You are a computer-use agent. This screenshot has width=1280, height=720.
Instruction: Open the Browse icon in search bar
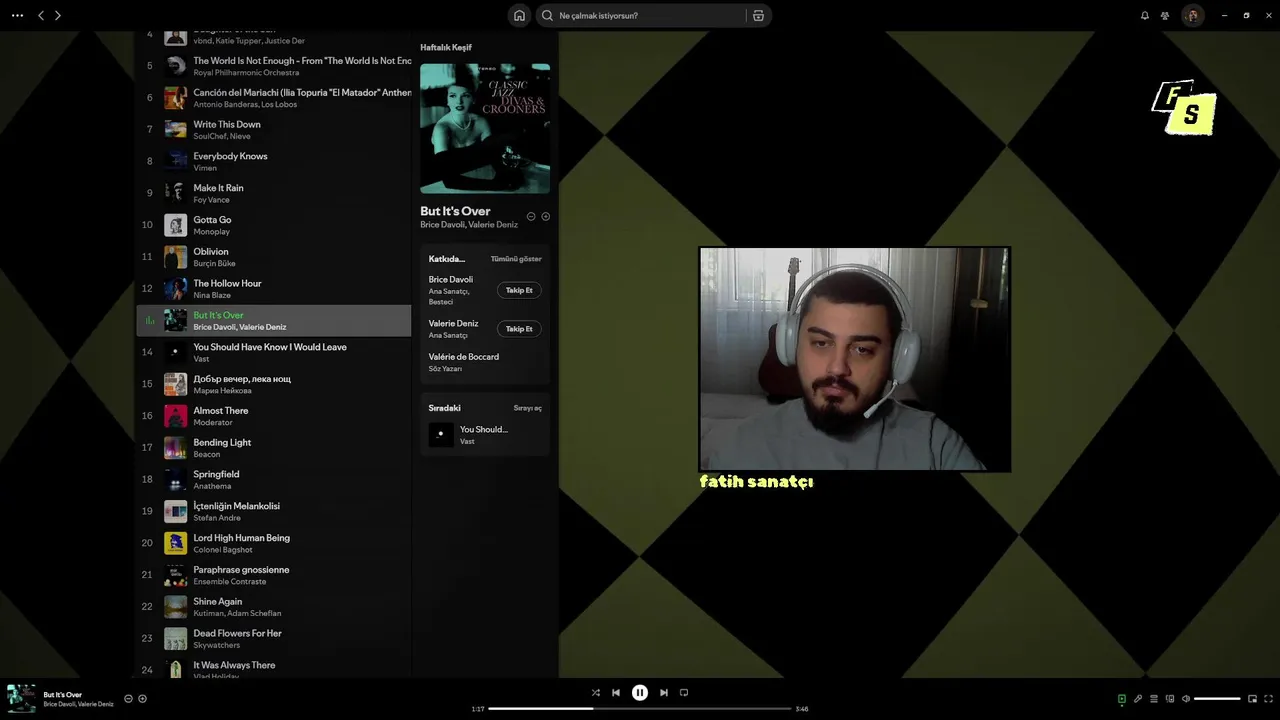(758, 15)
